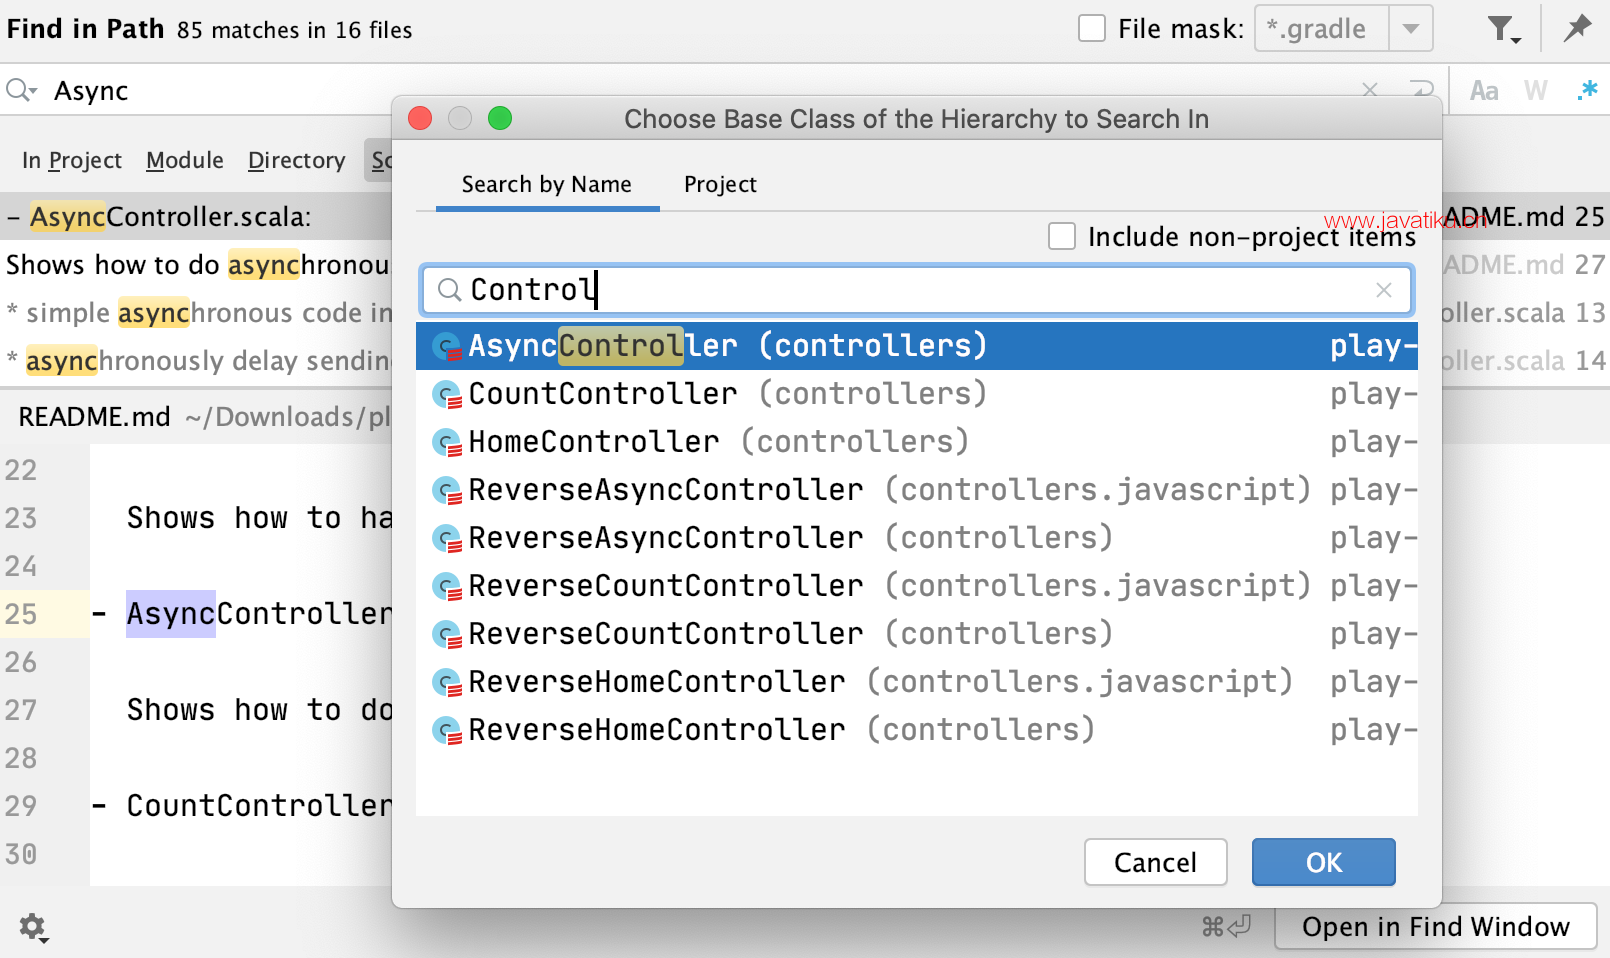Clear the Control search field text
Screen dimensions: 1610x958
1384,290
